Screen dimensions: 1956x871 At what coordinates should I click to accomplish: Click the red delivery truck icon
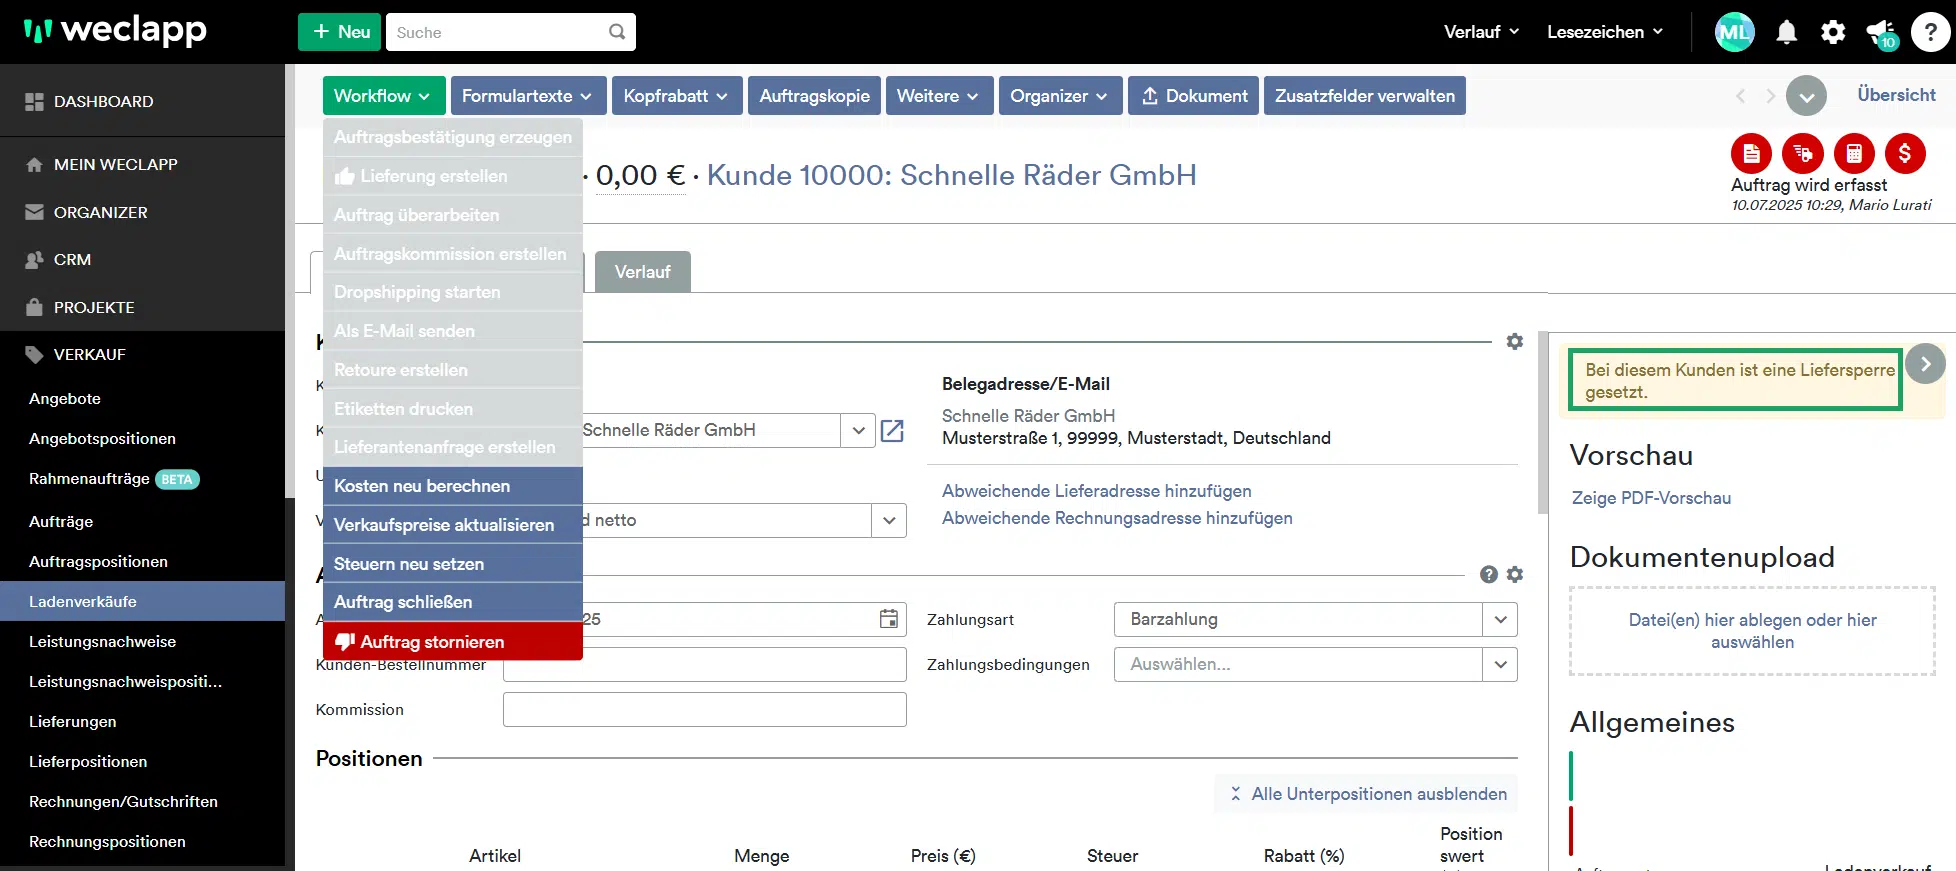[1802, 153]
